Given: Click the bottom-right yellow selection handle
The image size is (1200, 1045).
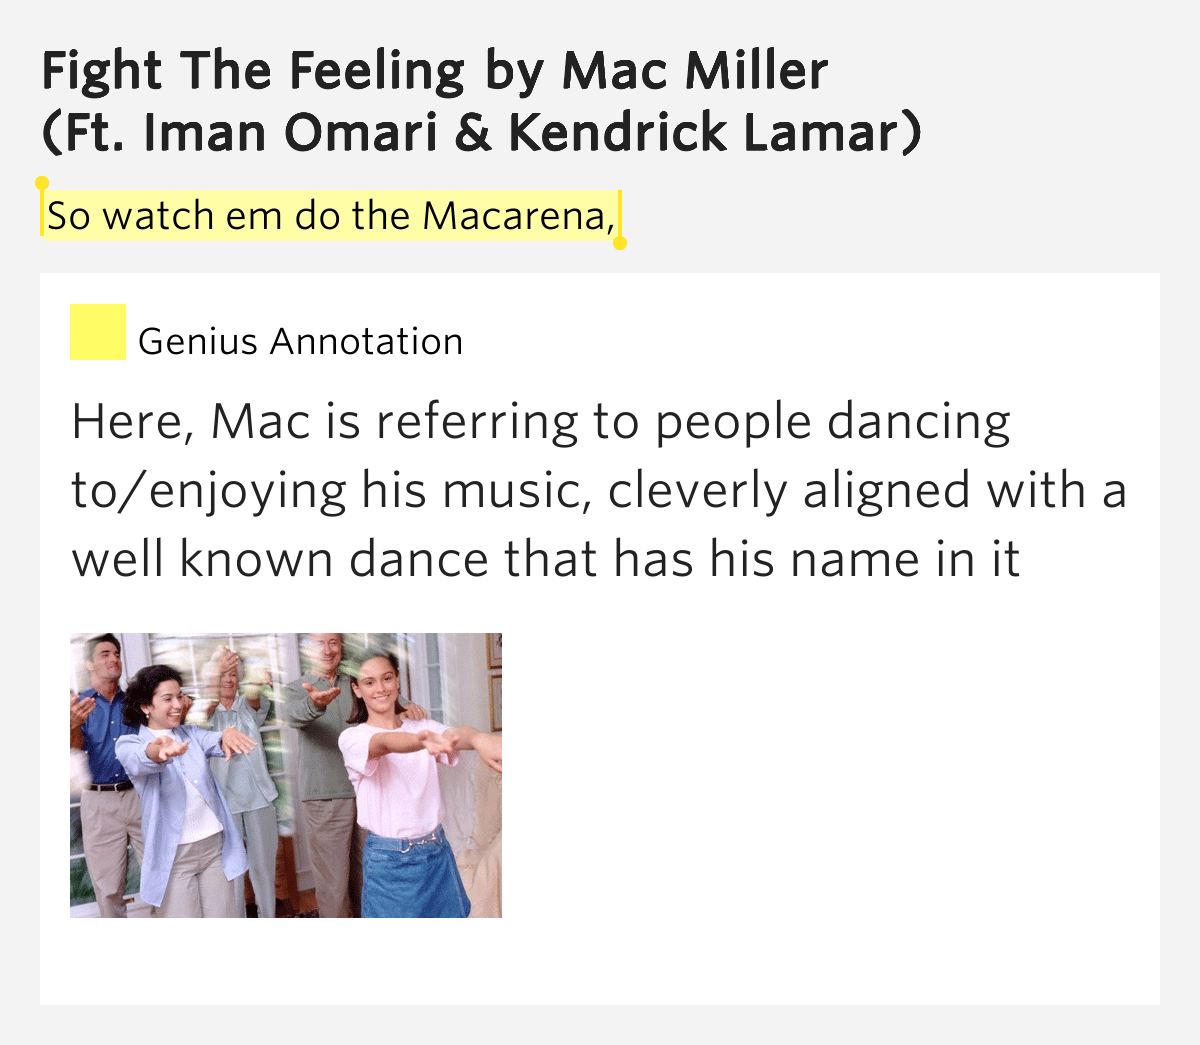Looking at the screenshot, I should pos(620,243).
